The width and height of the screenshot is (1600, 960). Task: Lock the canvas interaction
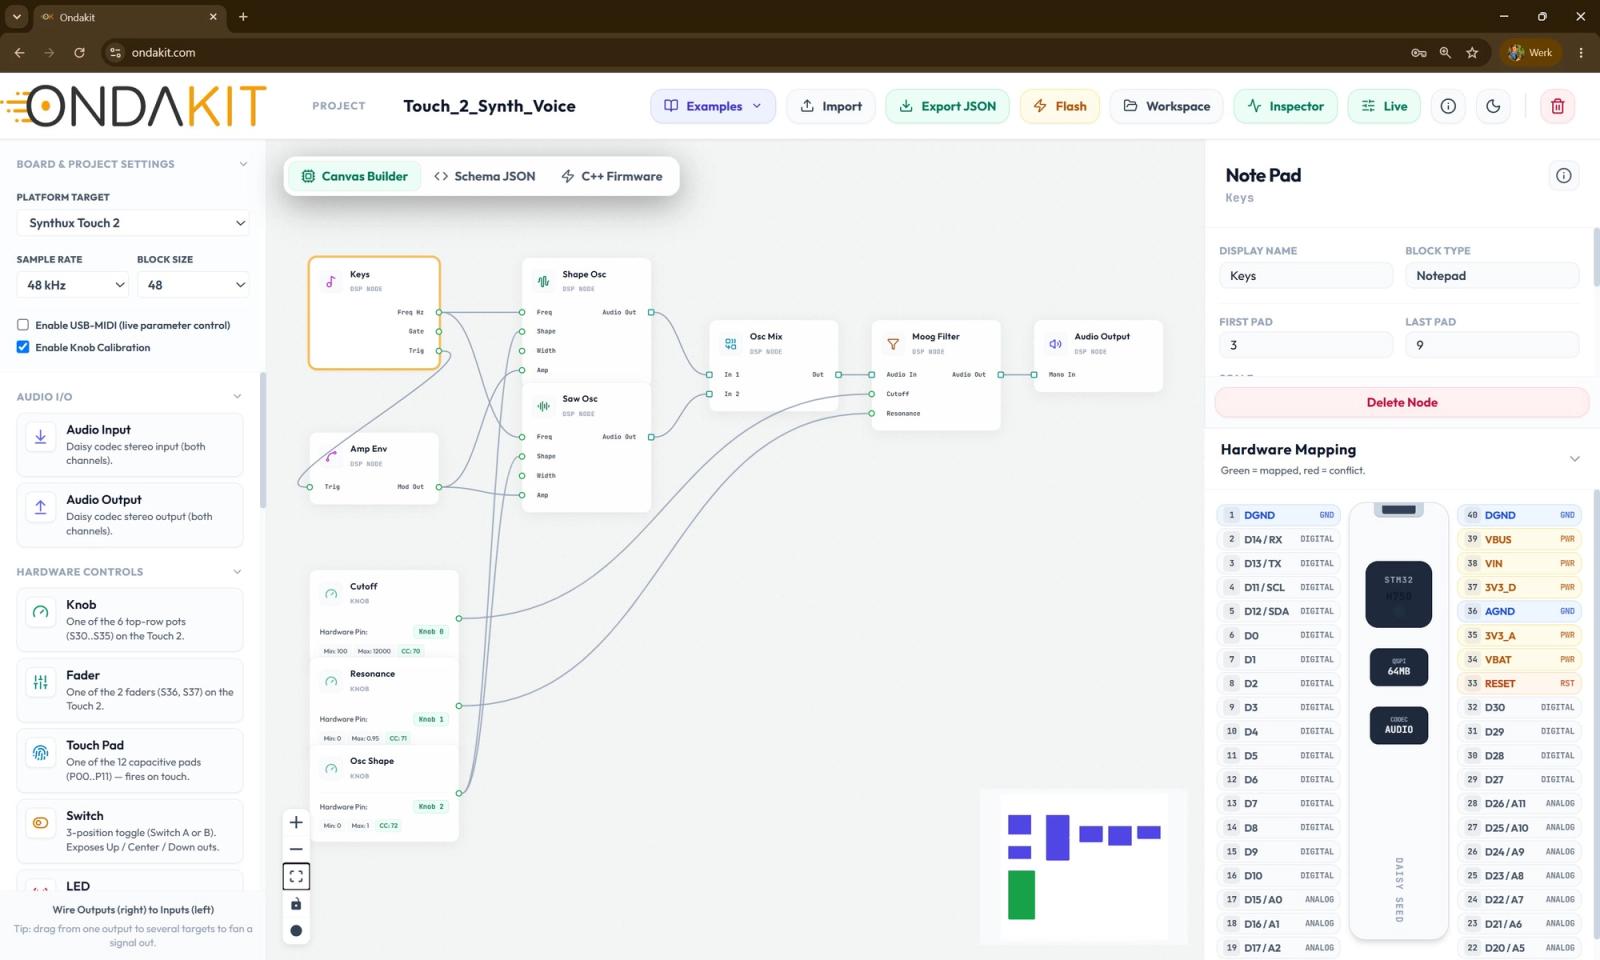296,904
